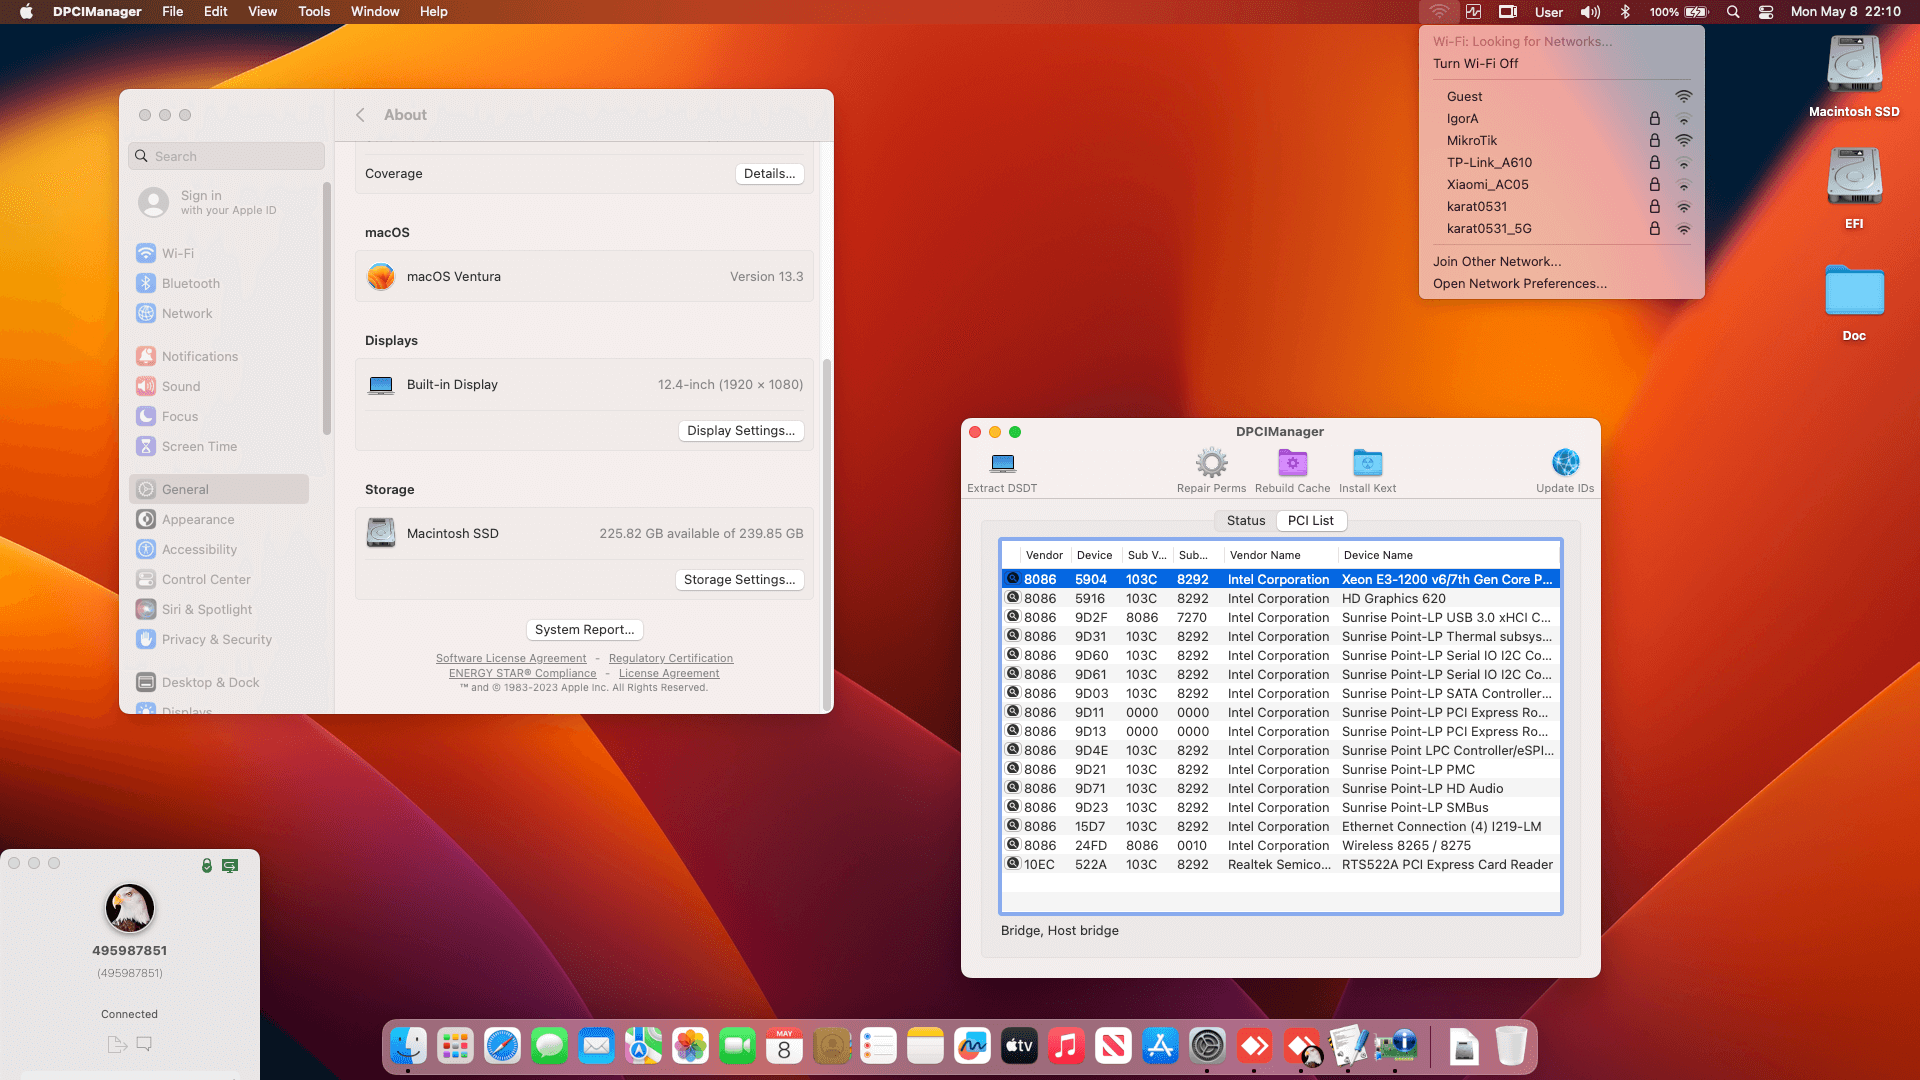Open Appearance settings in sidebar
1920x1080 pixels.
[220, 520]
